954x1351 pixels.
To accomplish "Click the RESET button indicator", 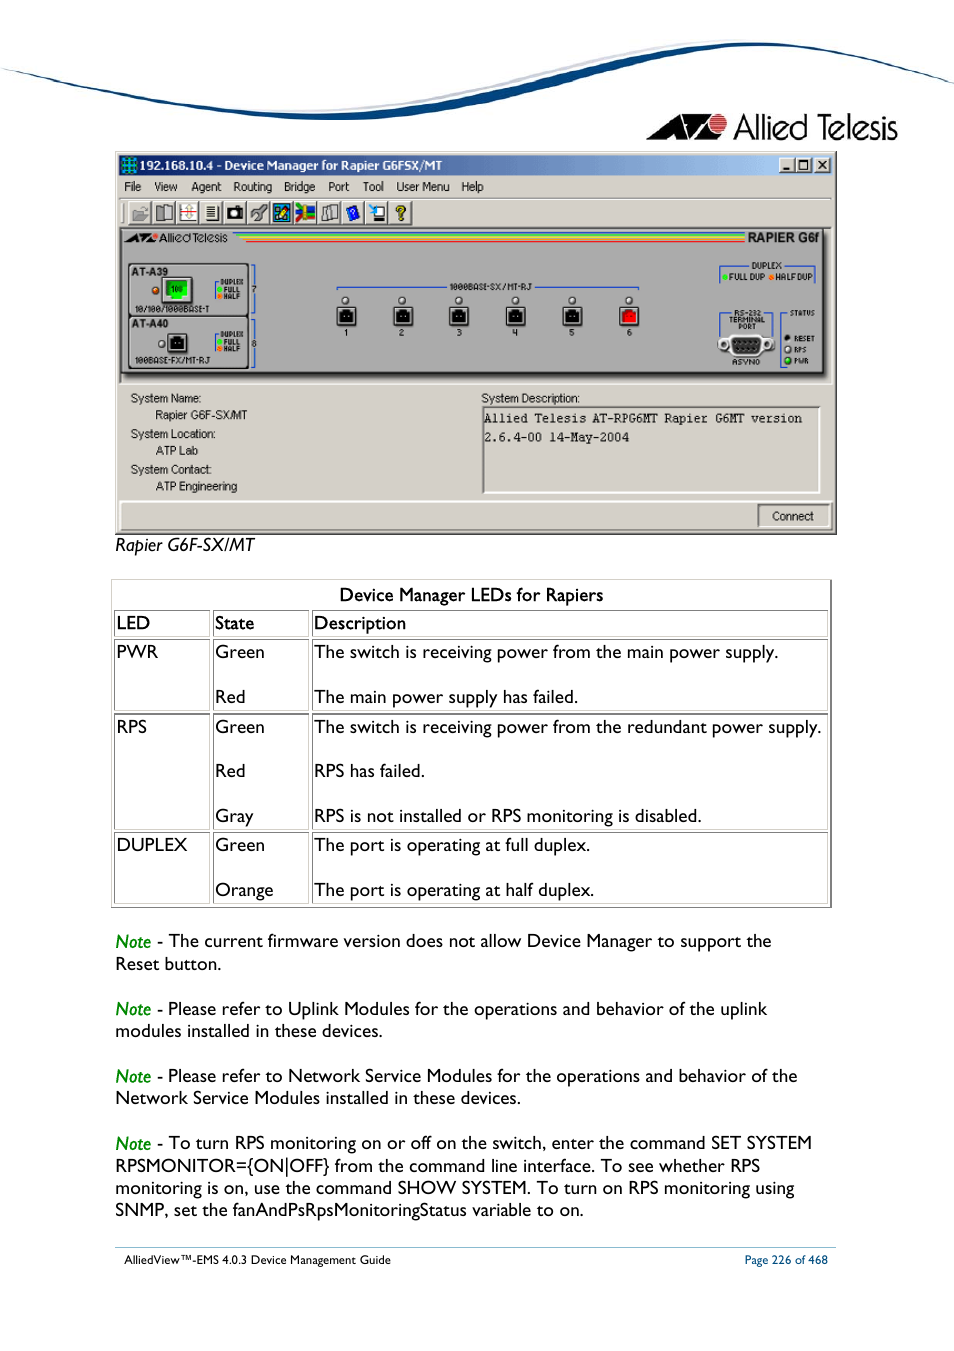I will [x=788, y=339].
